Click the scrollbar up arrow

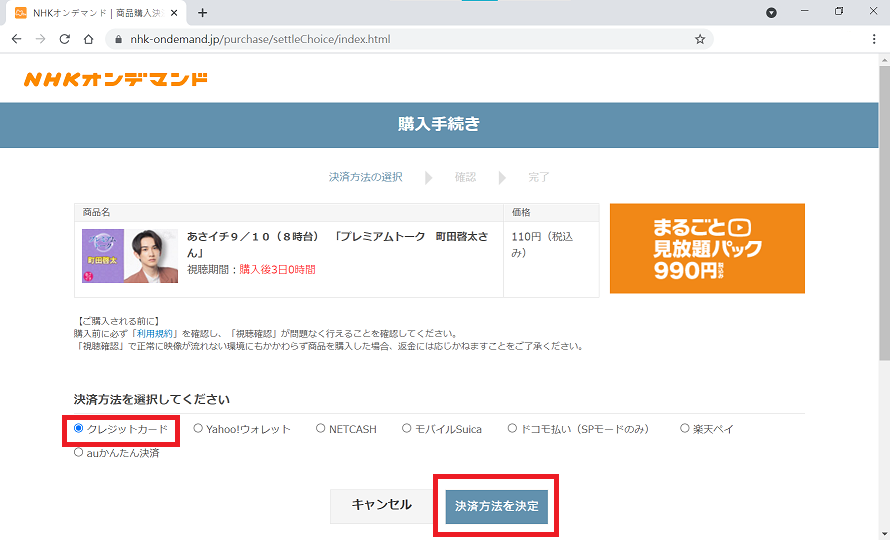pos(884,60)
